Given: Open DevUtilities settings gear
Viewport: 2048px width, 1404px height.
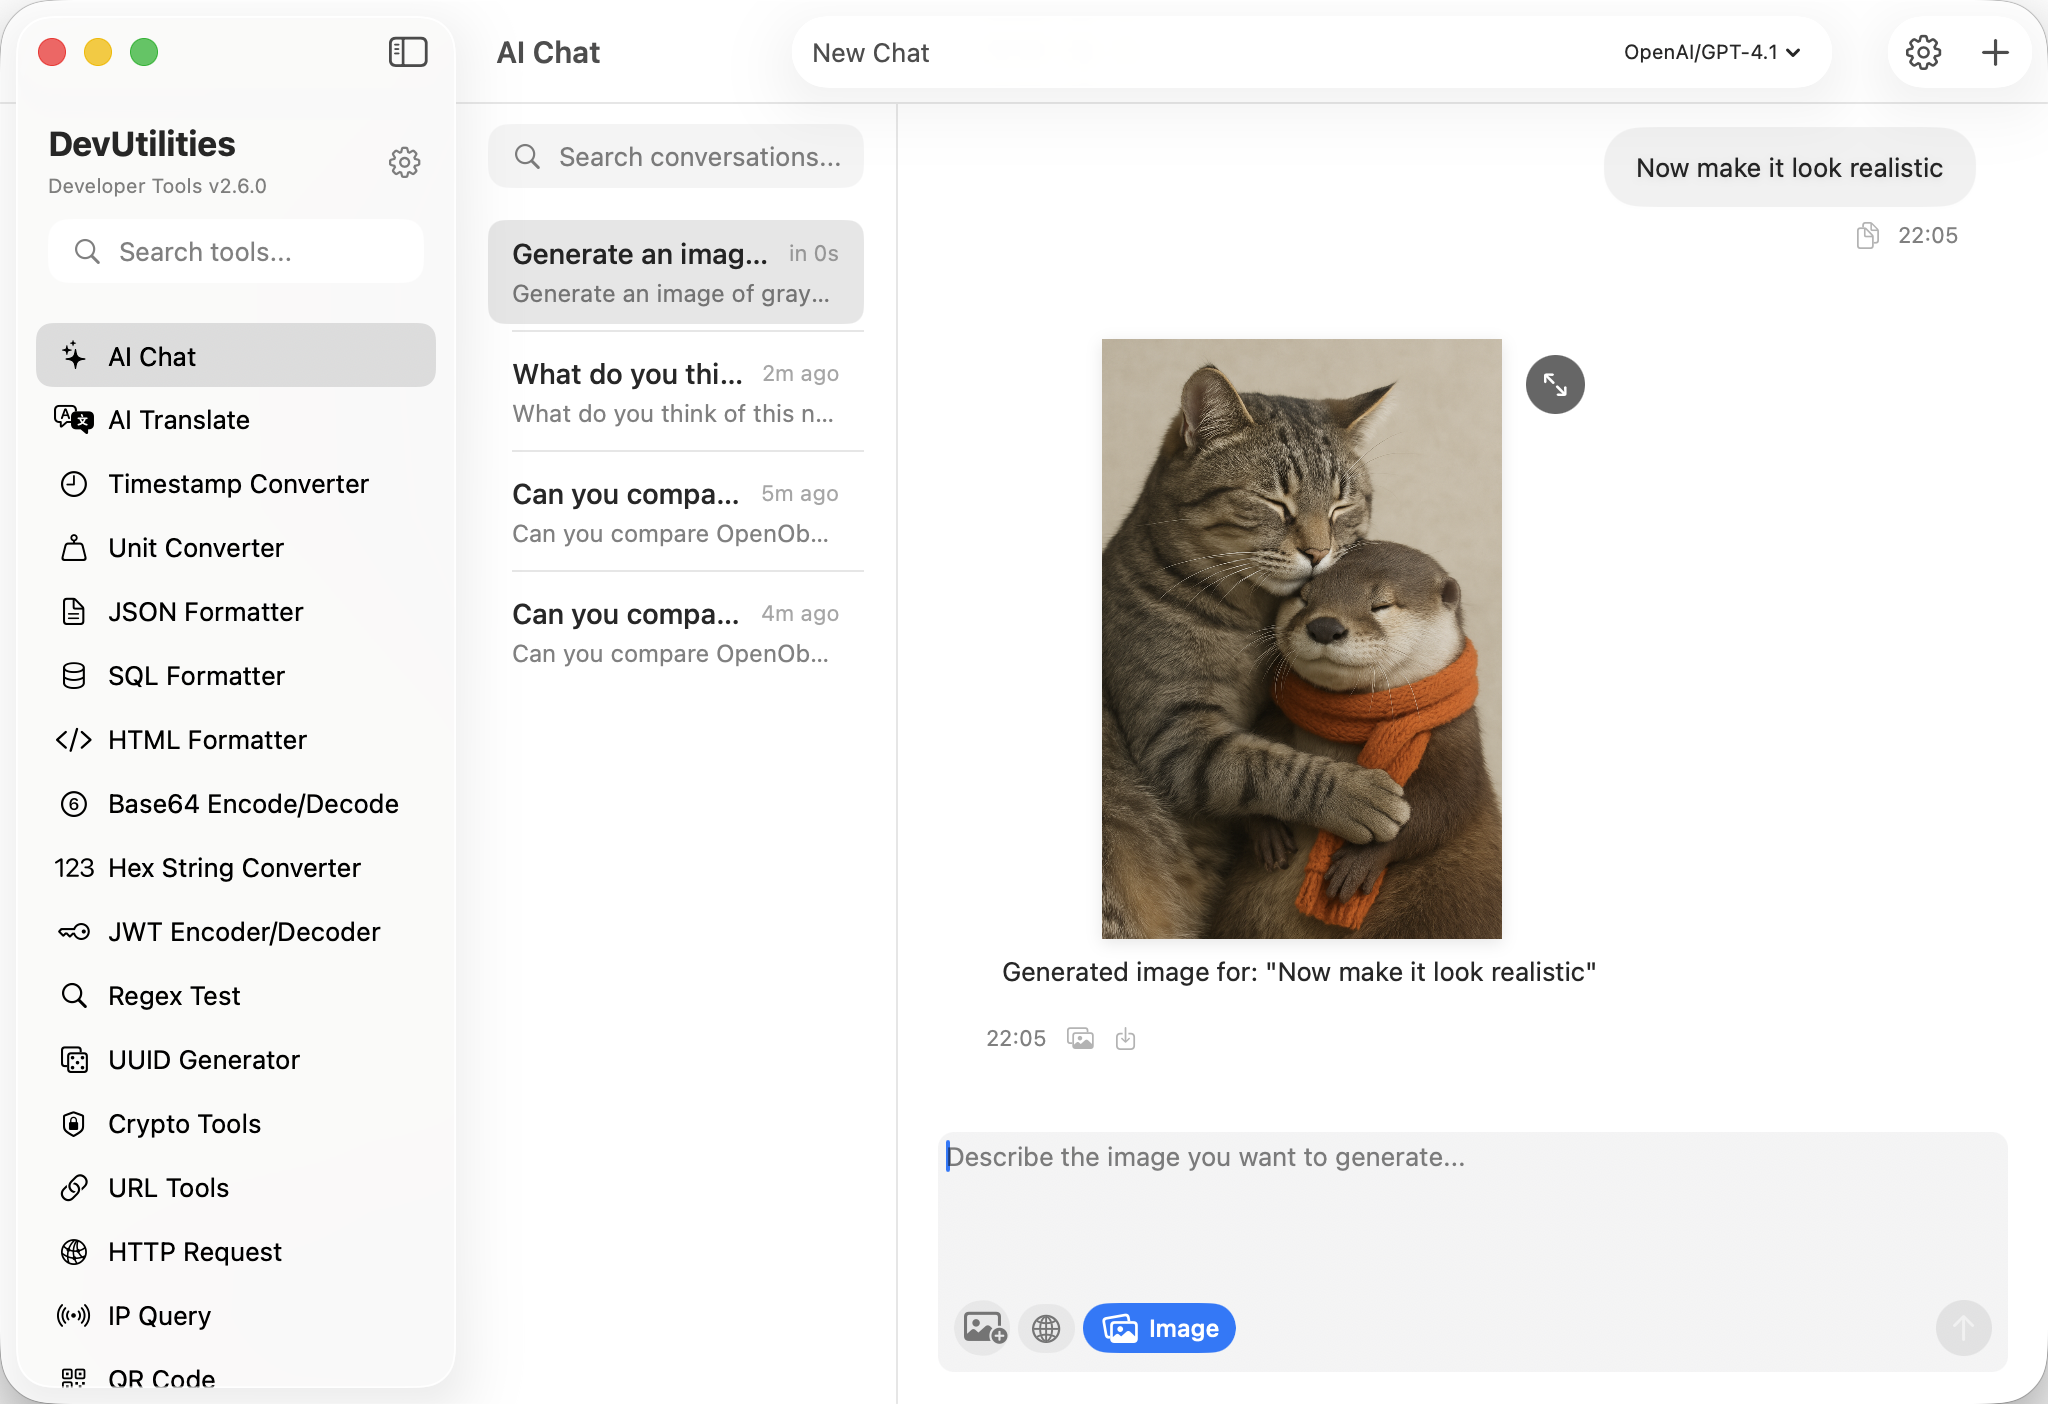Looking at the screenshot, I should (x=404, y=162).
